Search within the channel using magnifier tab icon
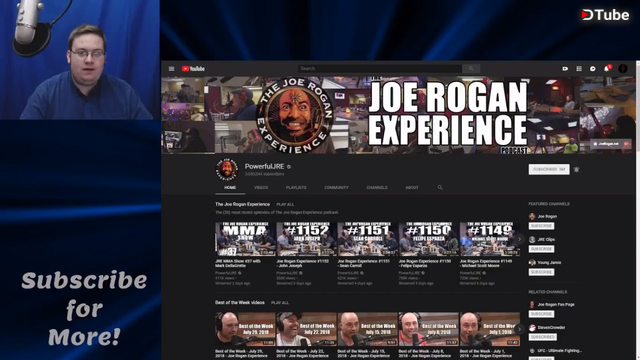Image resolution: width=640 pixels, height=360 pixels. tap(440, 187)
